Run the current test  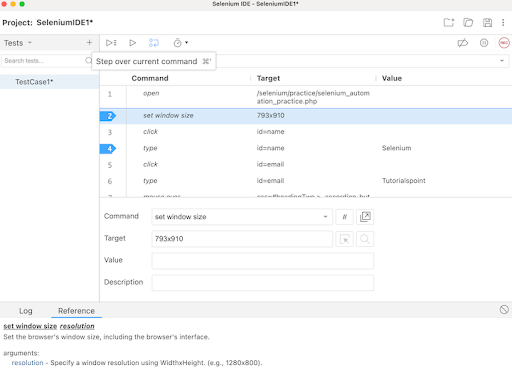click(x=132, y=43)
